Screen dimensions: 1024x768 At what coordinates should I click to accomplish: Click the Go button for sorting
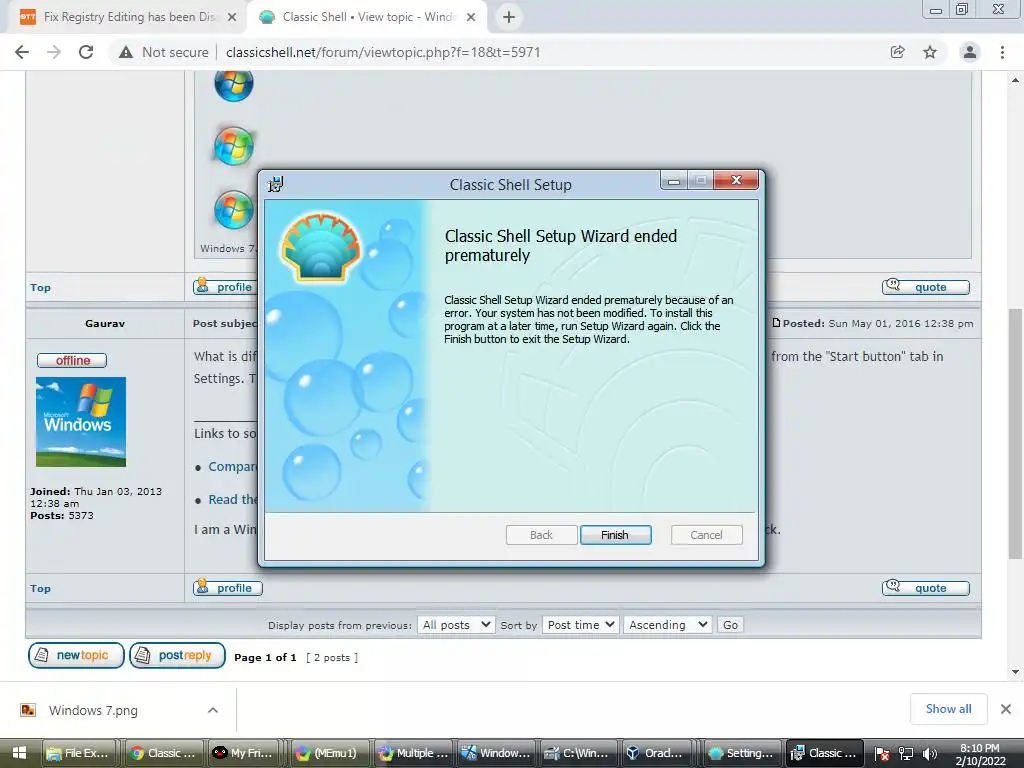[x=730, y=625]
